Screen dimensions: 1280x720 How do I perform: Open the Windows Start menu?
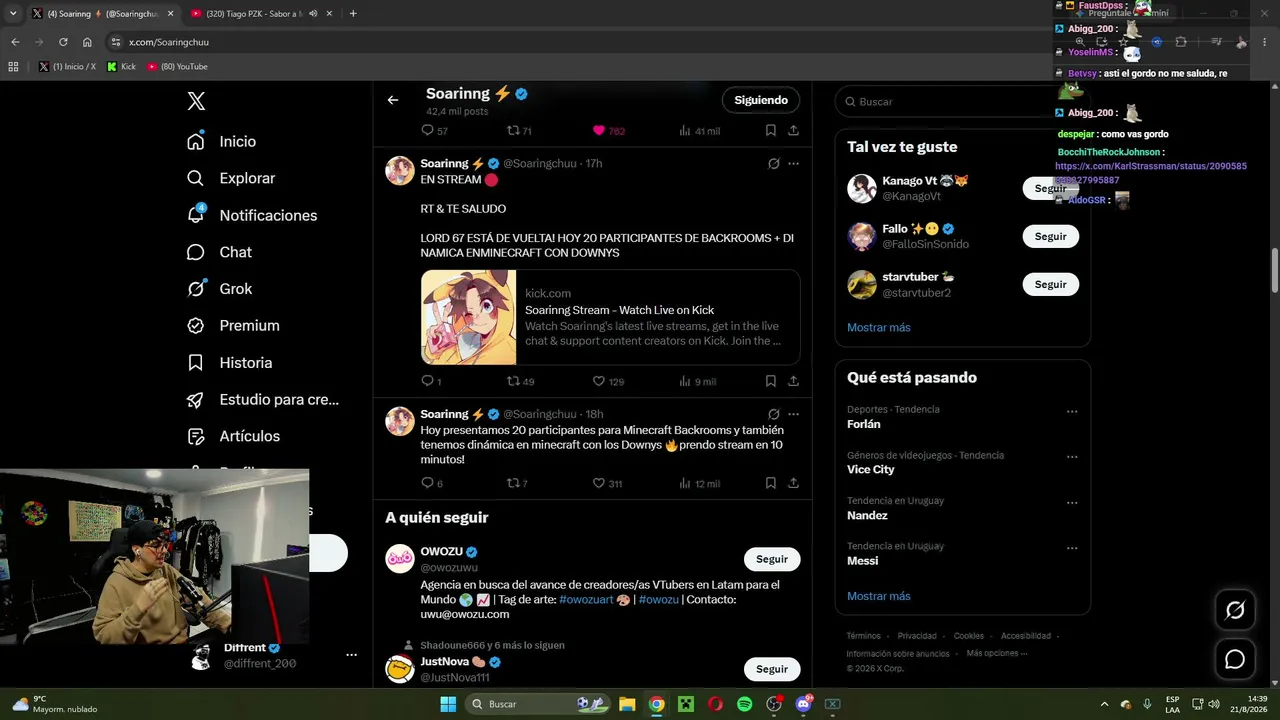click(448, 704)
